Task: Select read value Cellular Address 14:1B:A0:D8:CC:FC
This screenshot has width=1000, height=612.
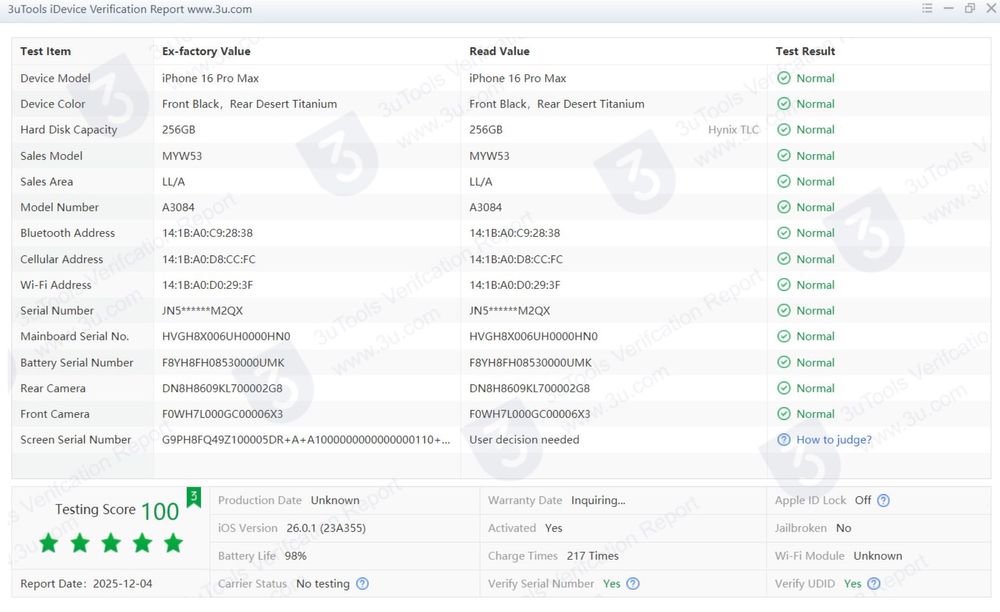Action: [516, 259]
